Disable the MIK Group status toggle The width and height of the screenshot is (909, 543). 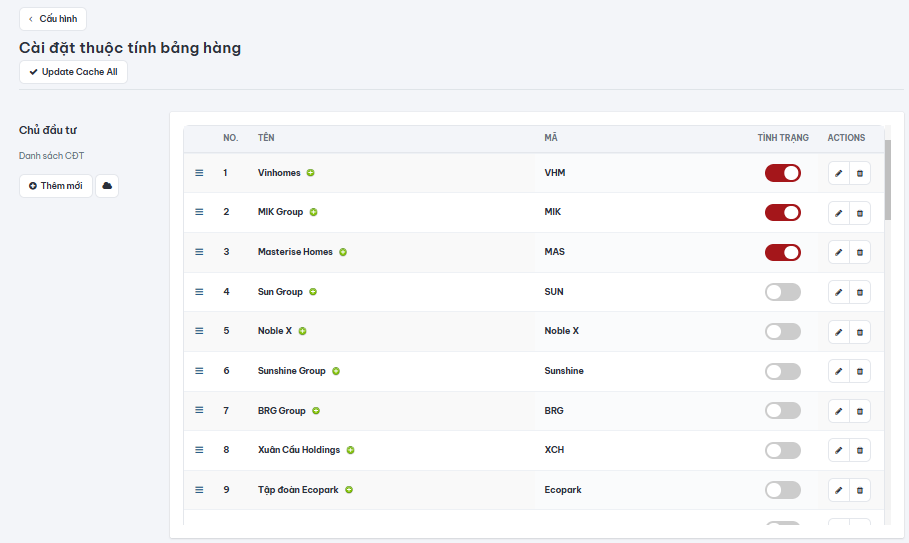coord(783,212)
